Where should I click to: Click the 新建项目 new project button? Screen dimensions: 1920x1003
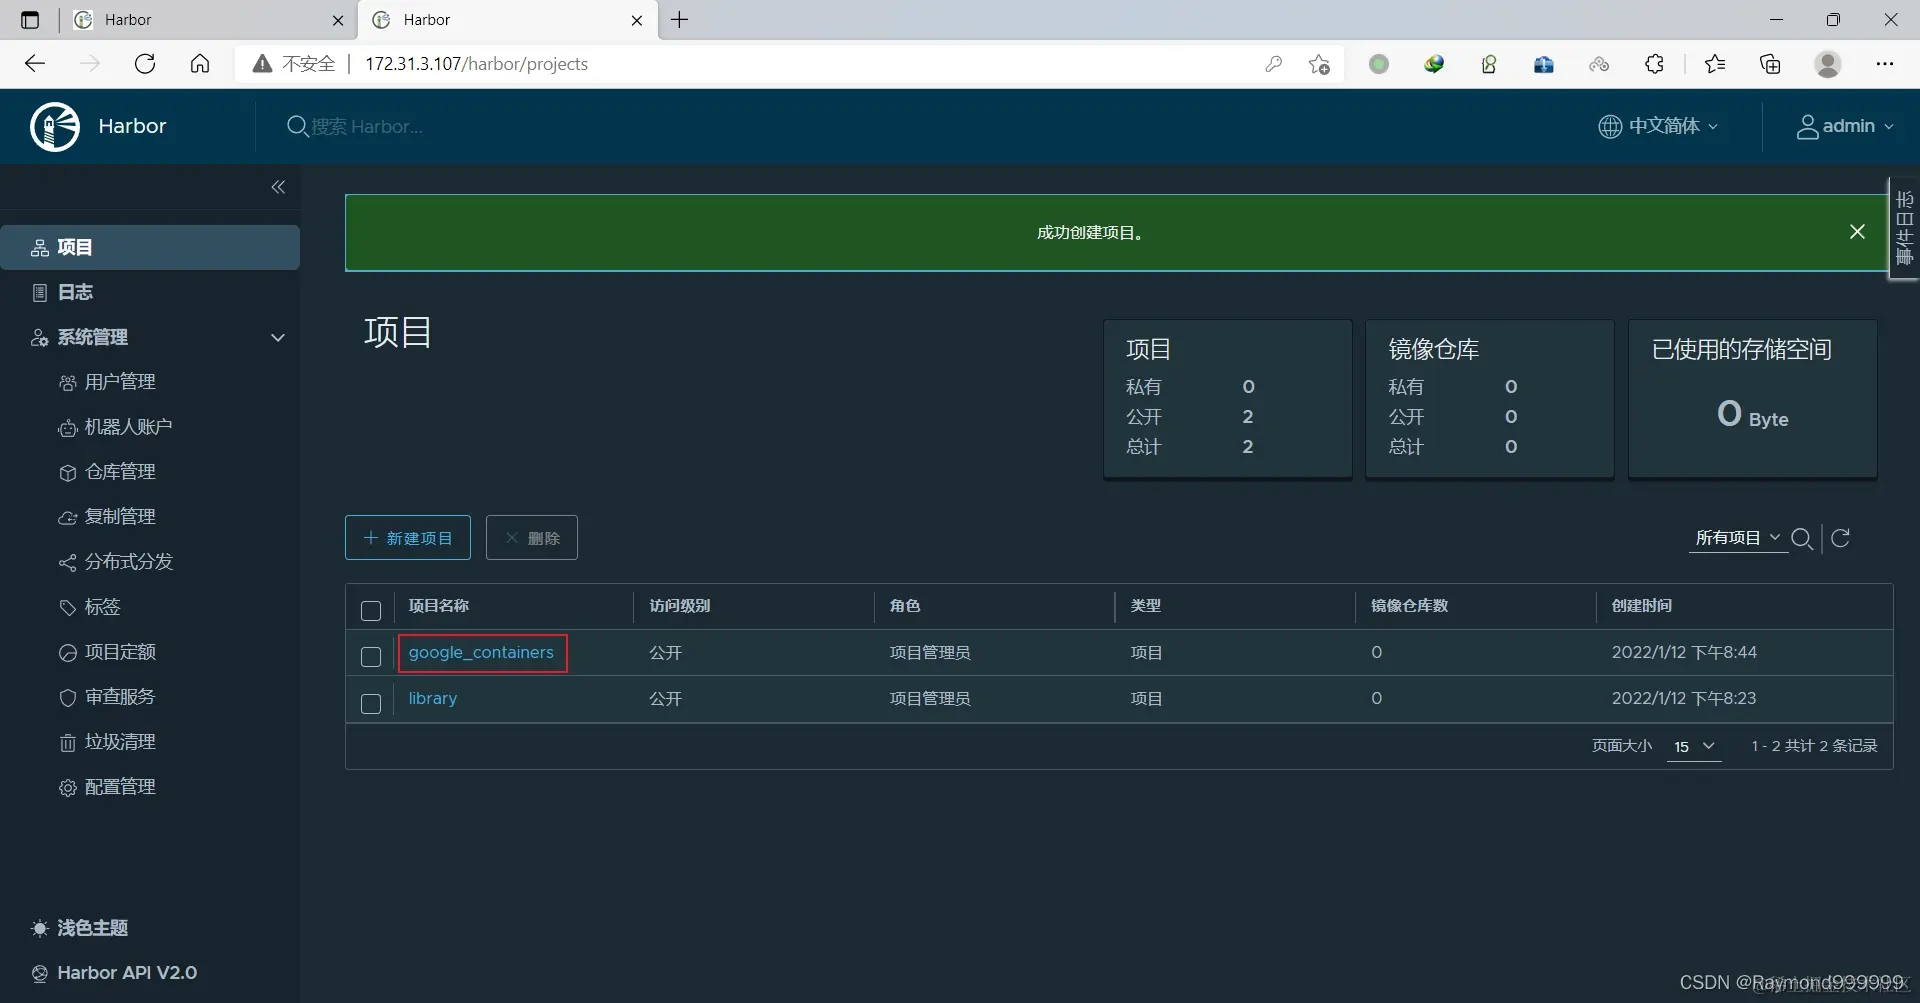pyautogui.click(x=408, y=538)
